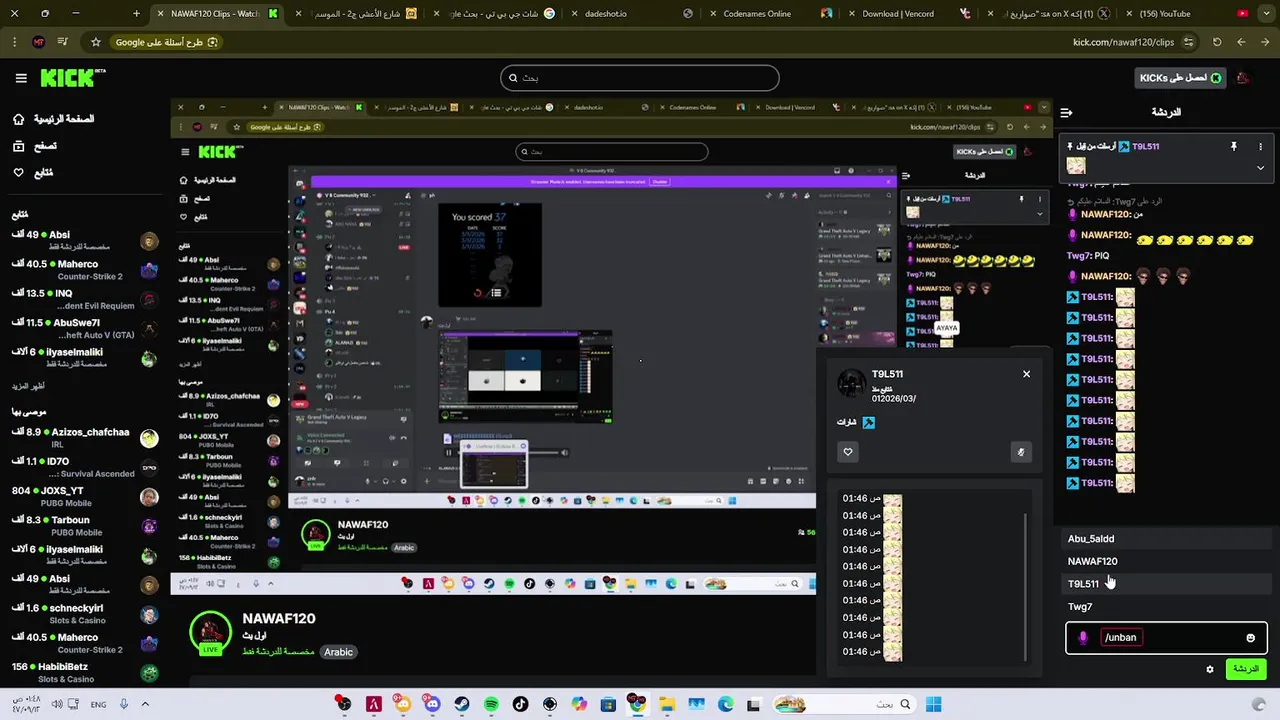Close the NAWAF120 Clips tab
This screenshot has width=1280, height=720.
click(x=162, y=14)
